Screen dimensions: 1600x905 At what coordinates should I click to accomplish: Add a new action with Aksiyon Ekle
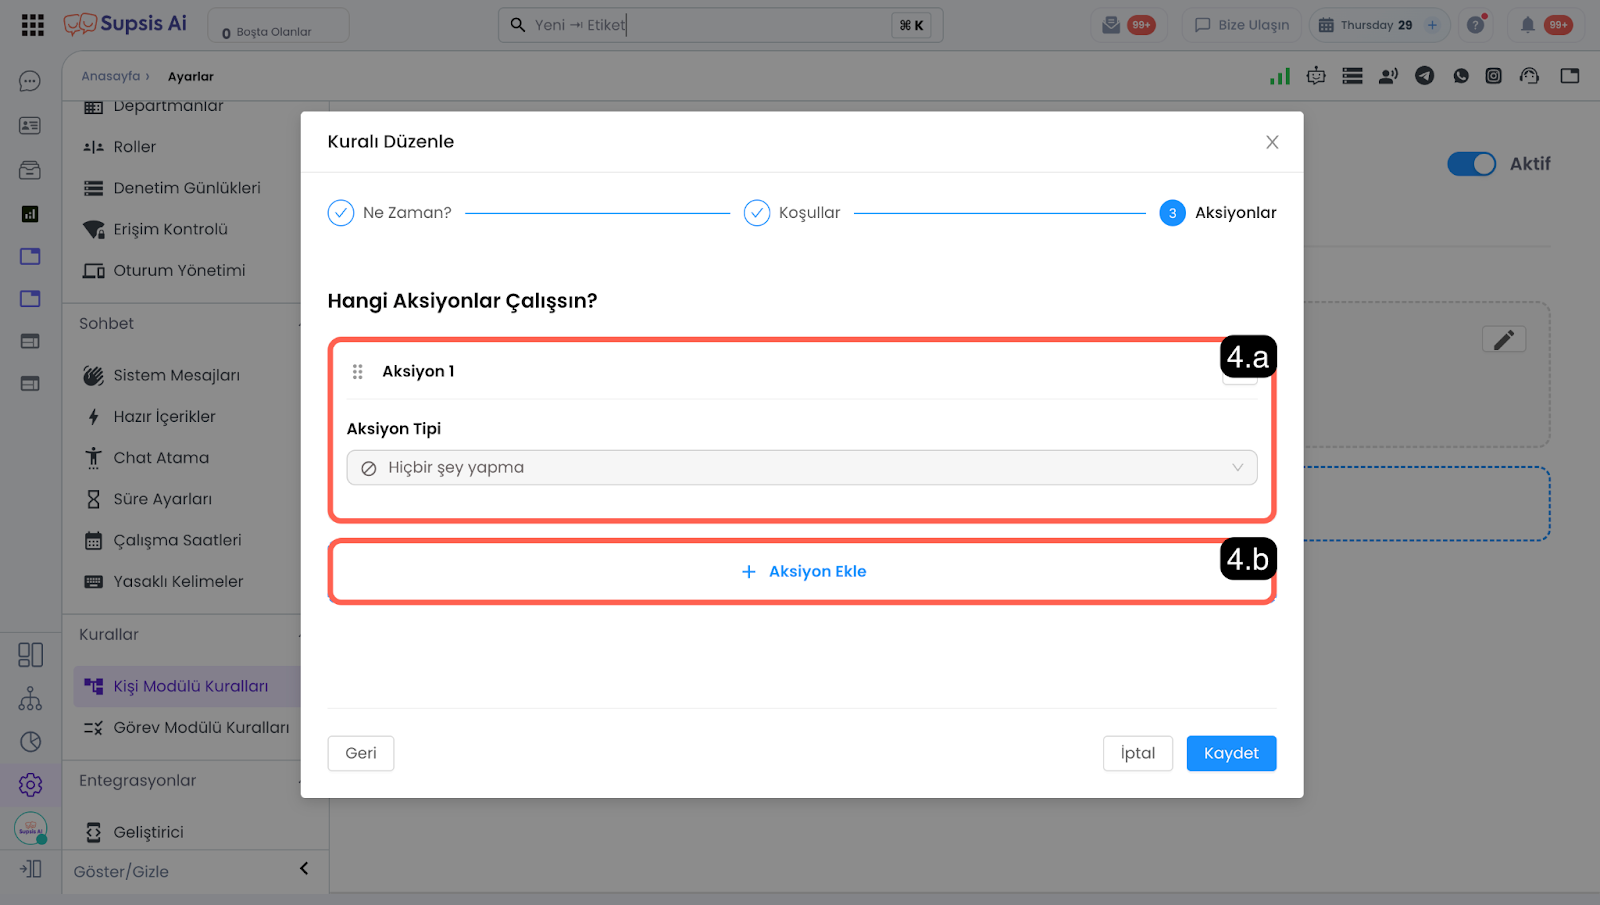tap(803, 572)
